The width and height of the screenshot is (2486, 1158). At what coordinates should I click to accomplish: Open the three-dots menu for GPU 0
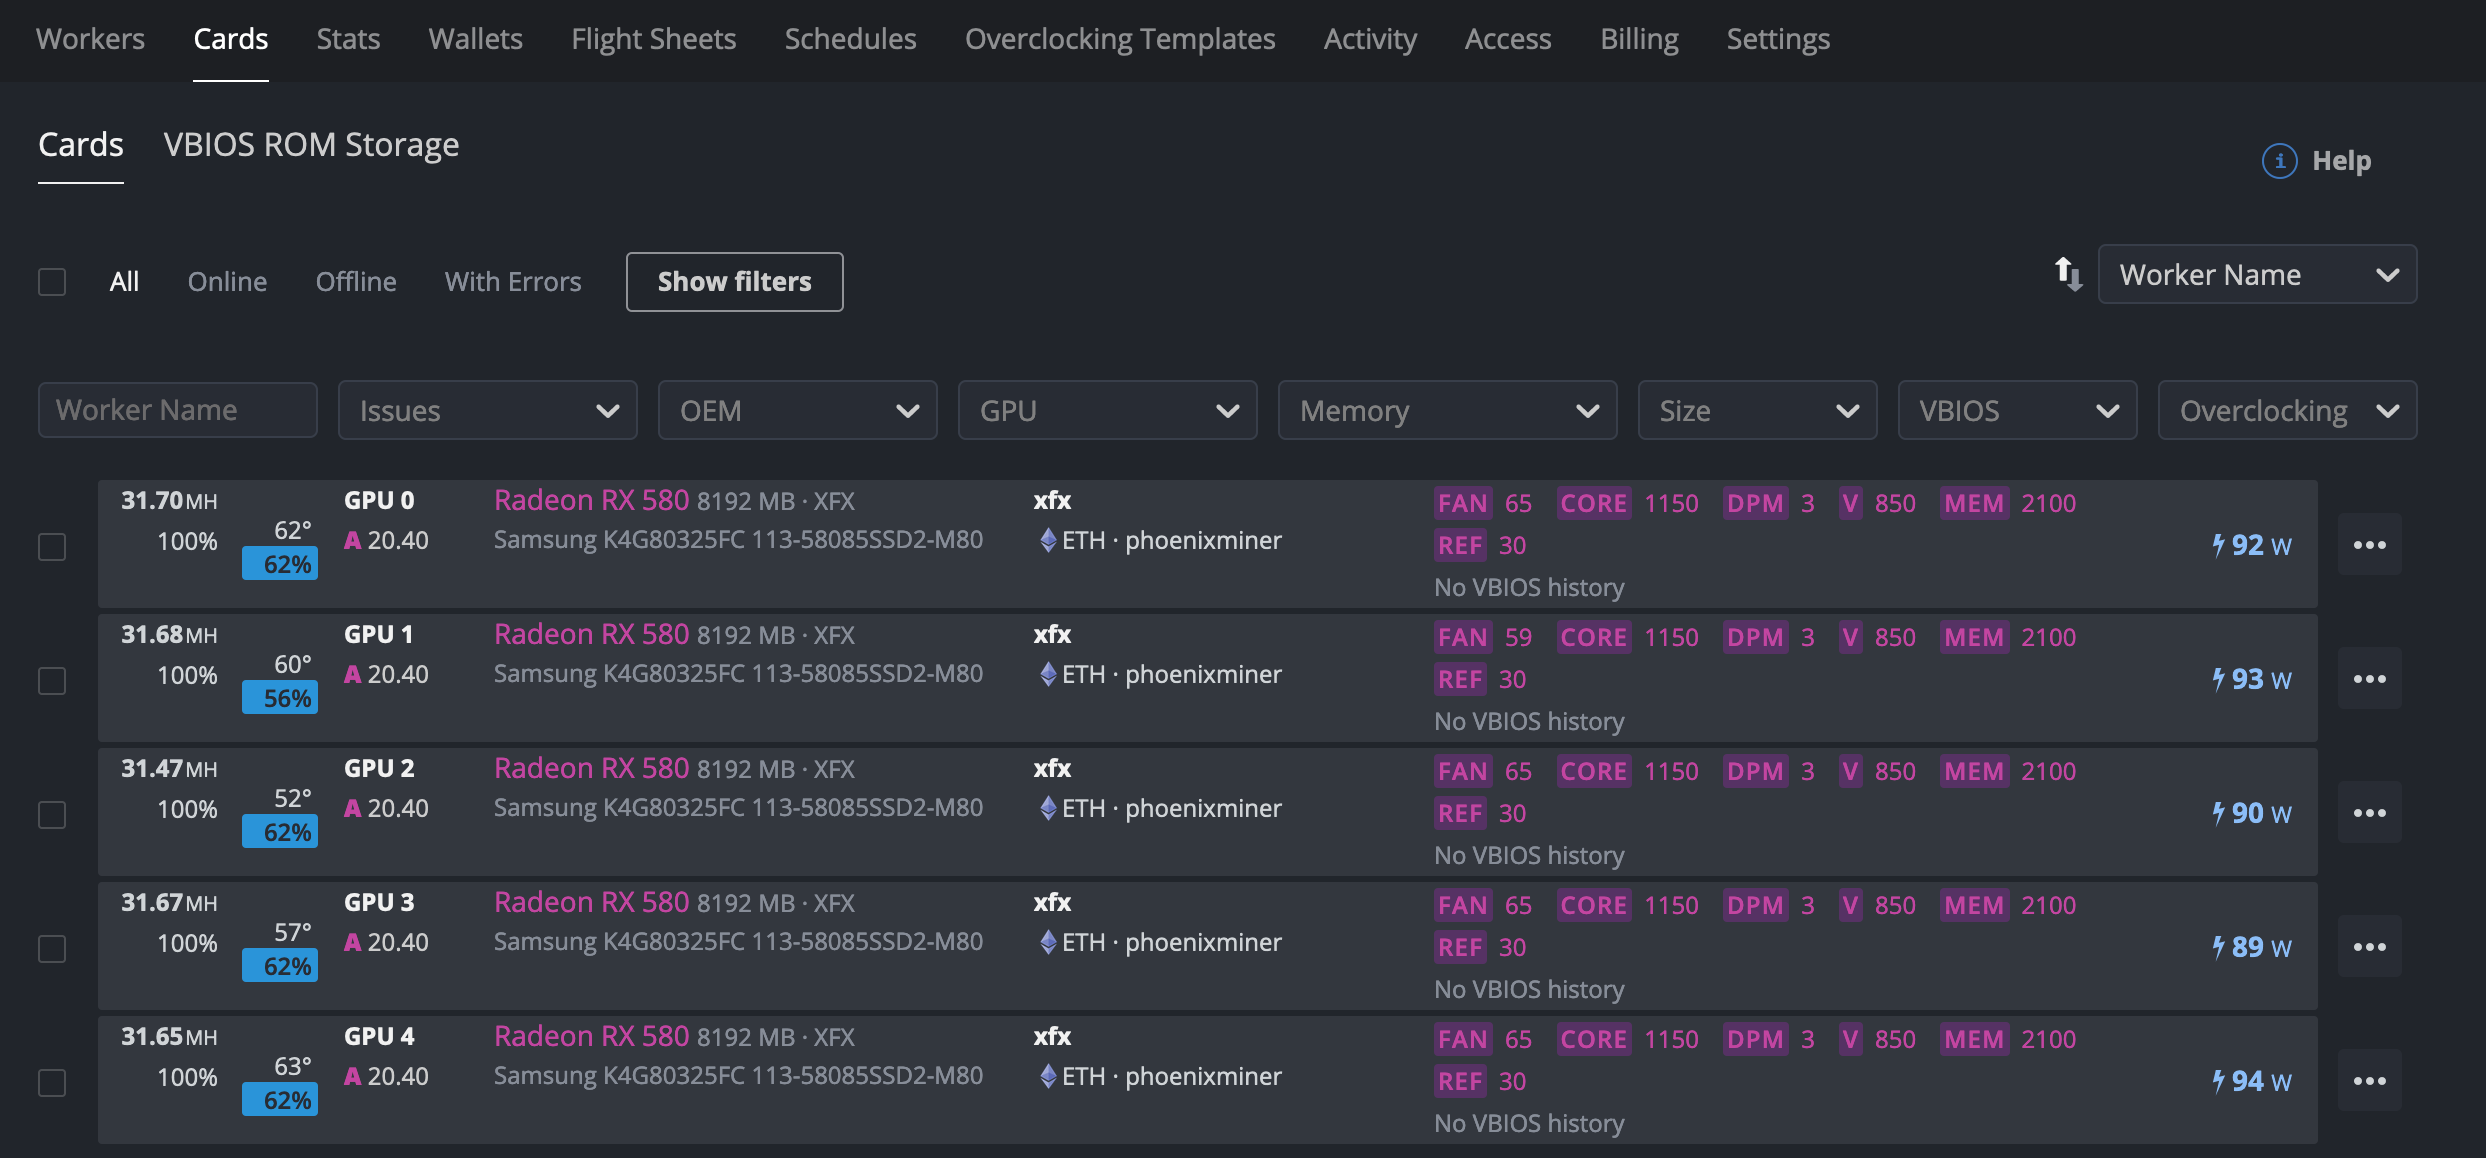pyautogui.click(x=2369, y=545)
